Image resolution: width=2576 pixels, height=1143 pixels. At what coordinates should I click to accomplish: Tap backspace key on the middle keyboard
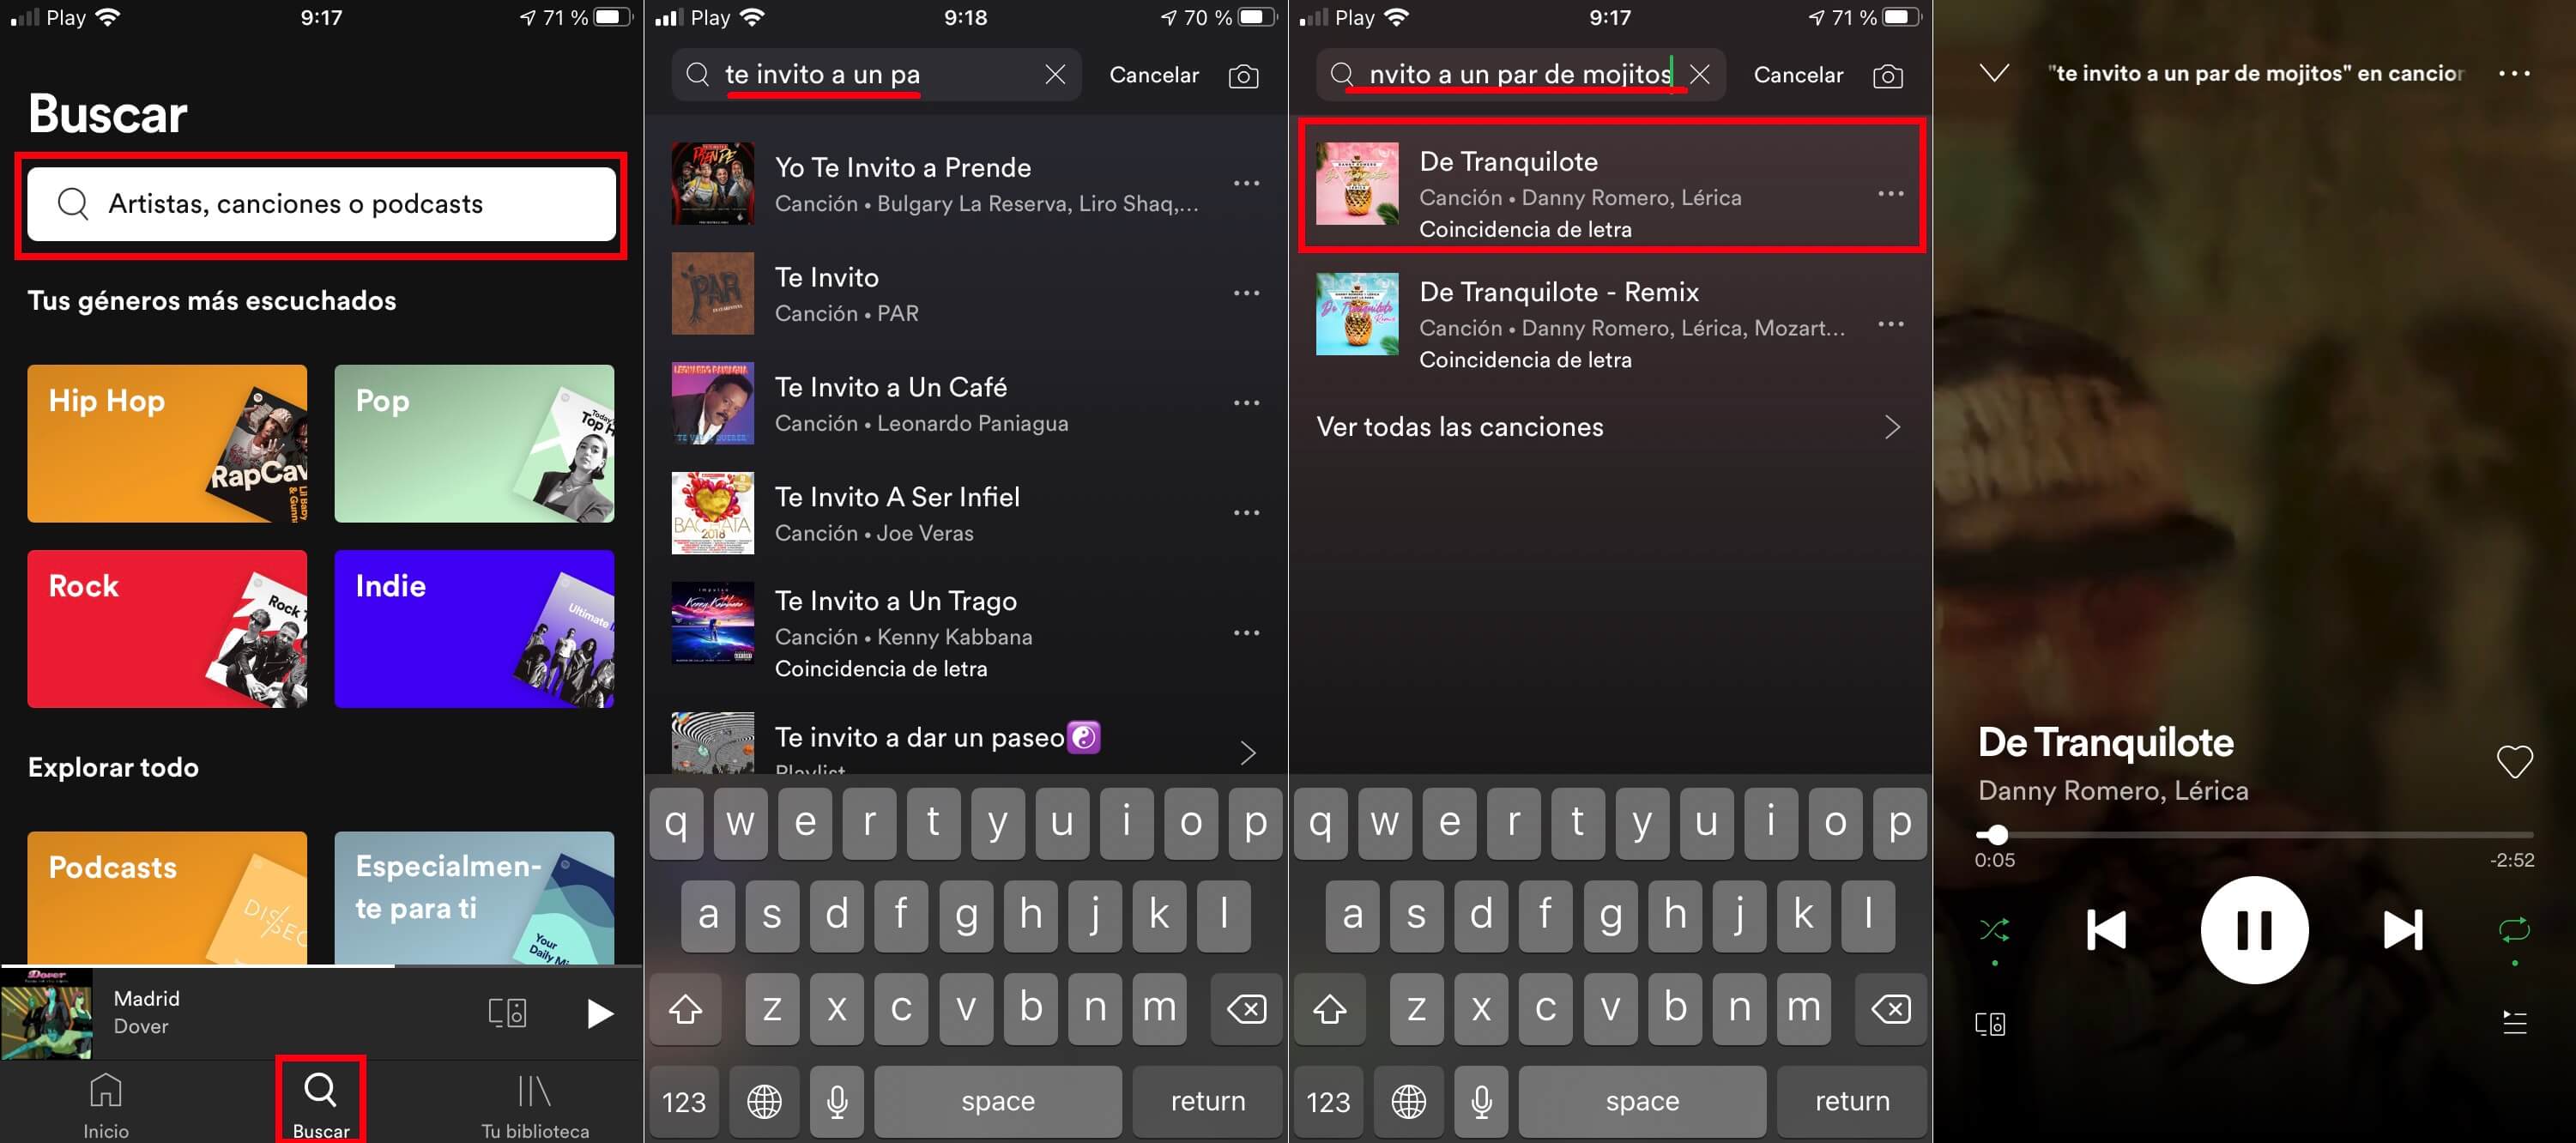1246,1008
